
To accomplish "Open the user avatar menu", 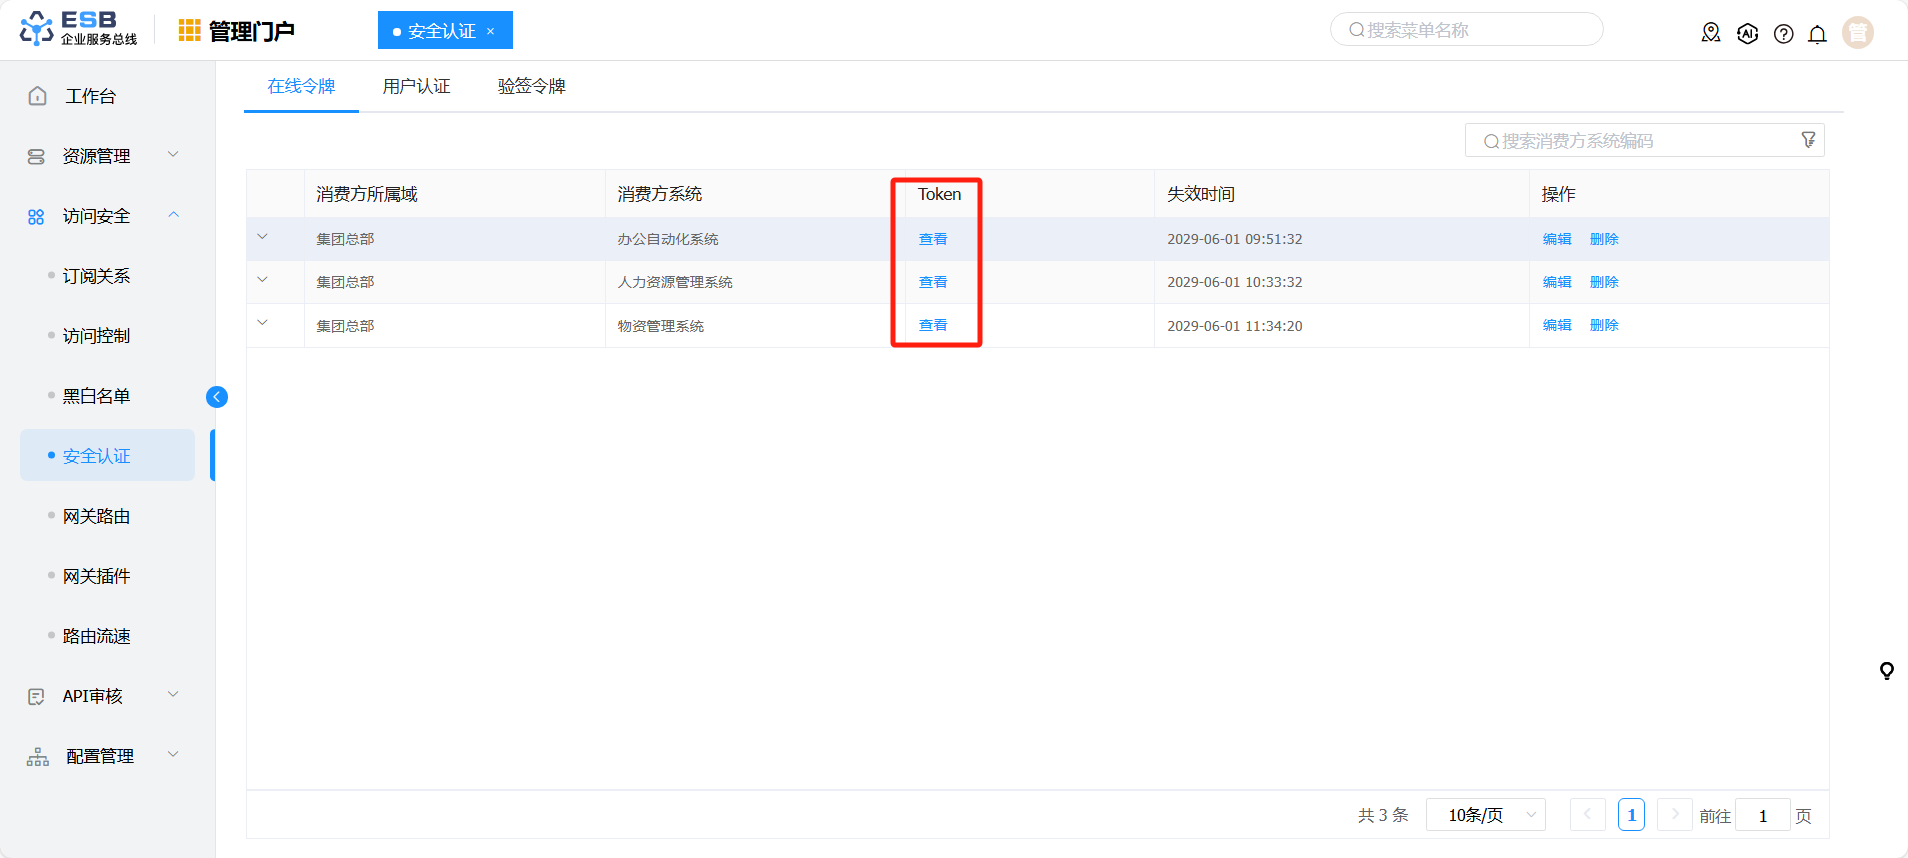I will [x=1857, y=33].
